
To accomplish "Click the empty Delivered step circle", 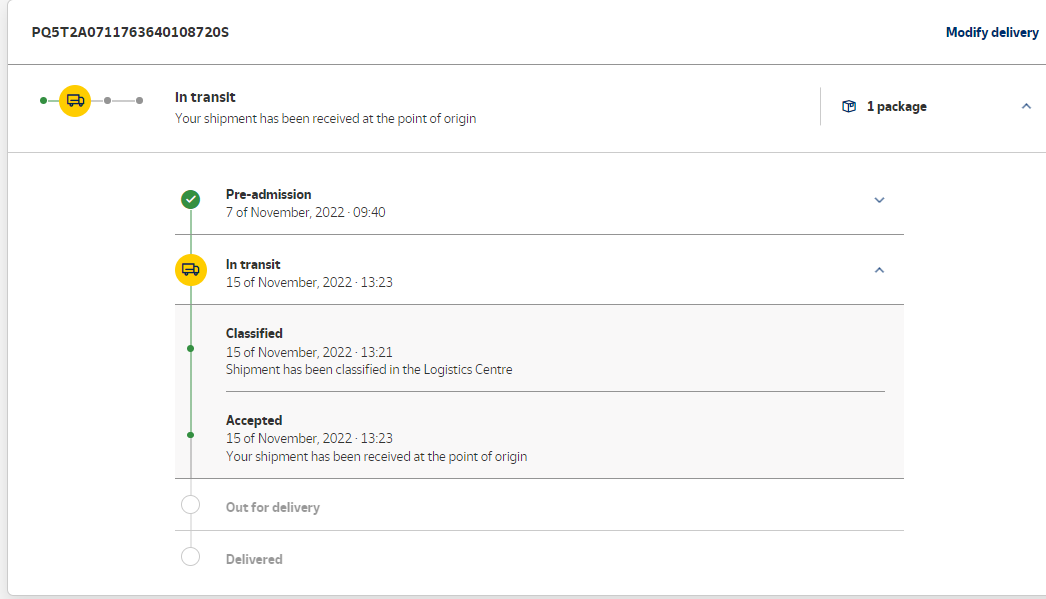I will [190, 557].
